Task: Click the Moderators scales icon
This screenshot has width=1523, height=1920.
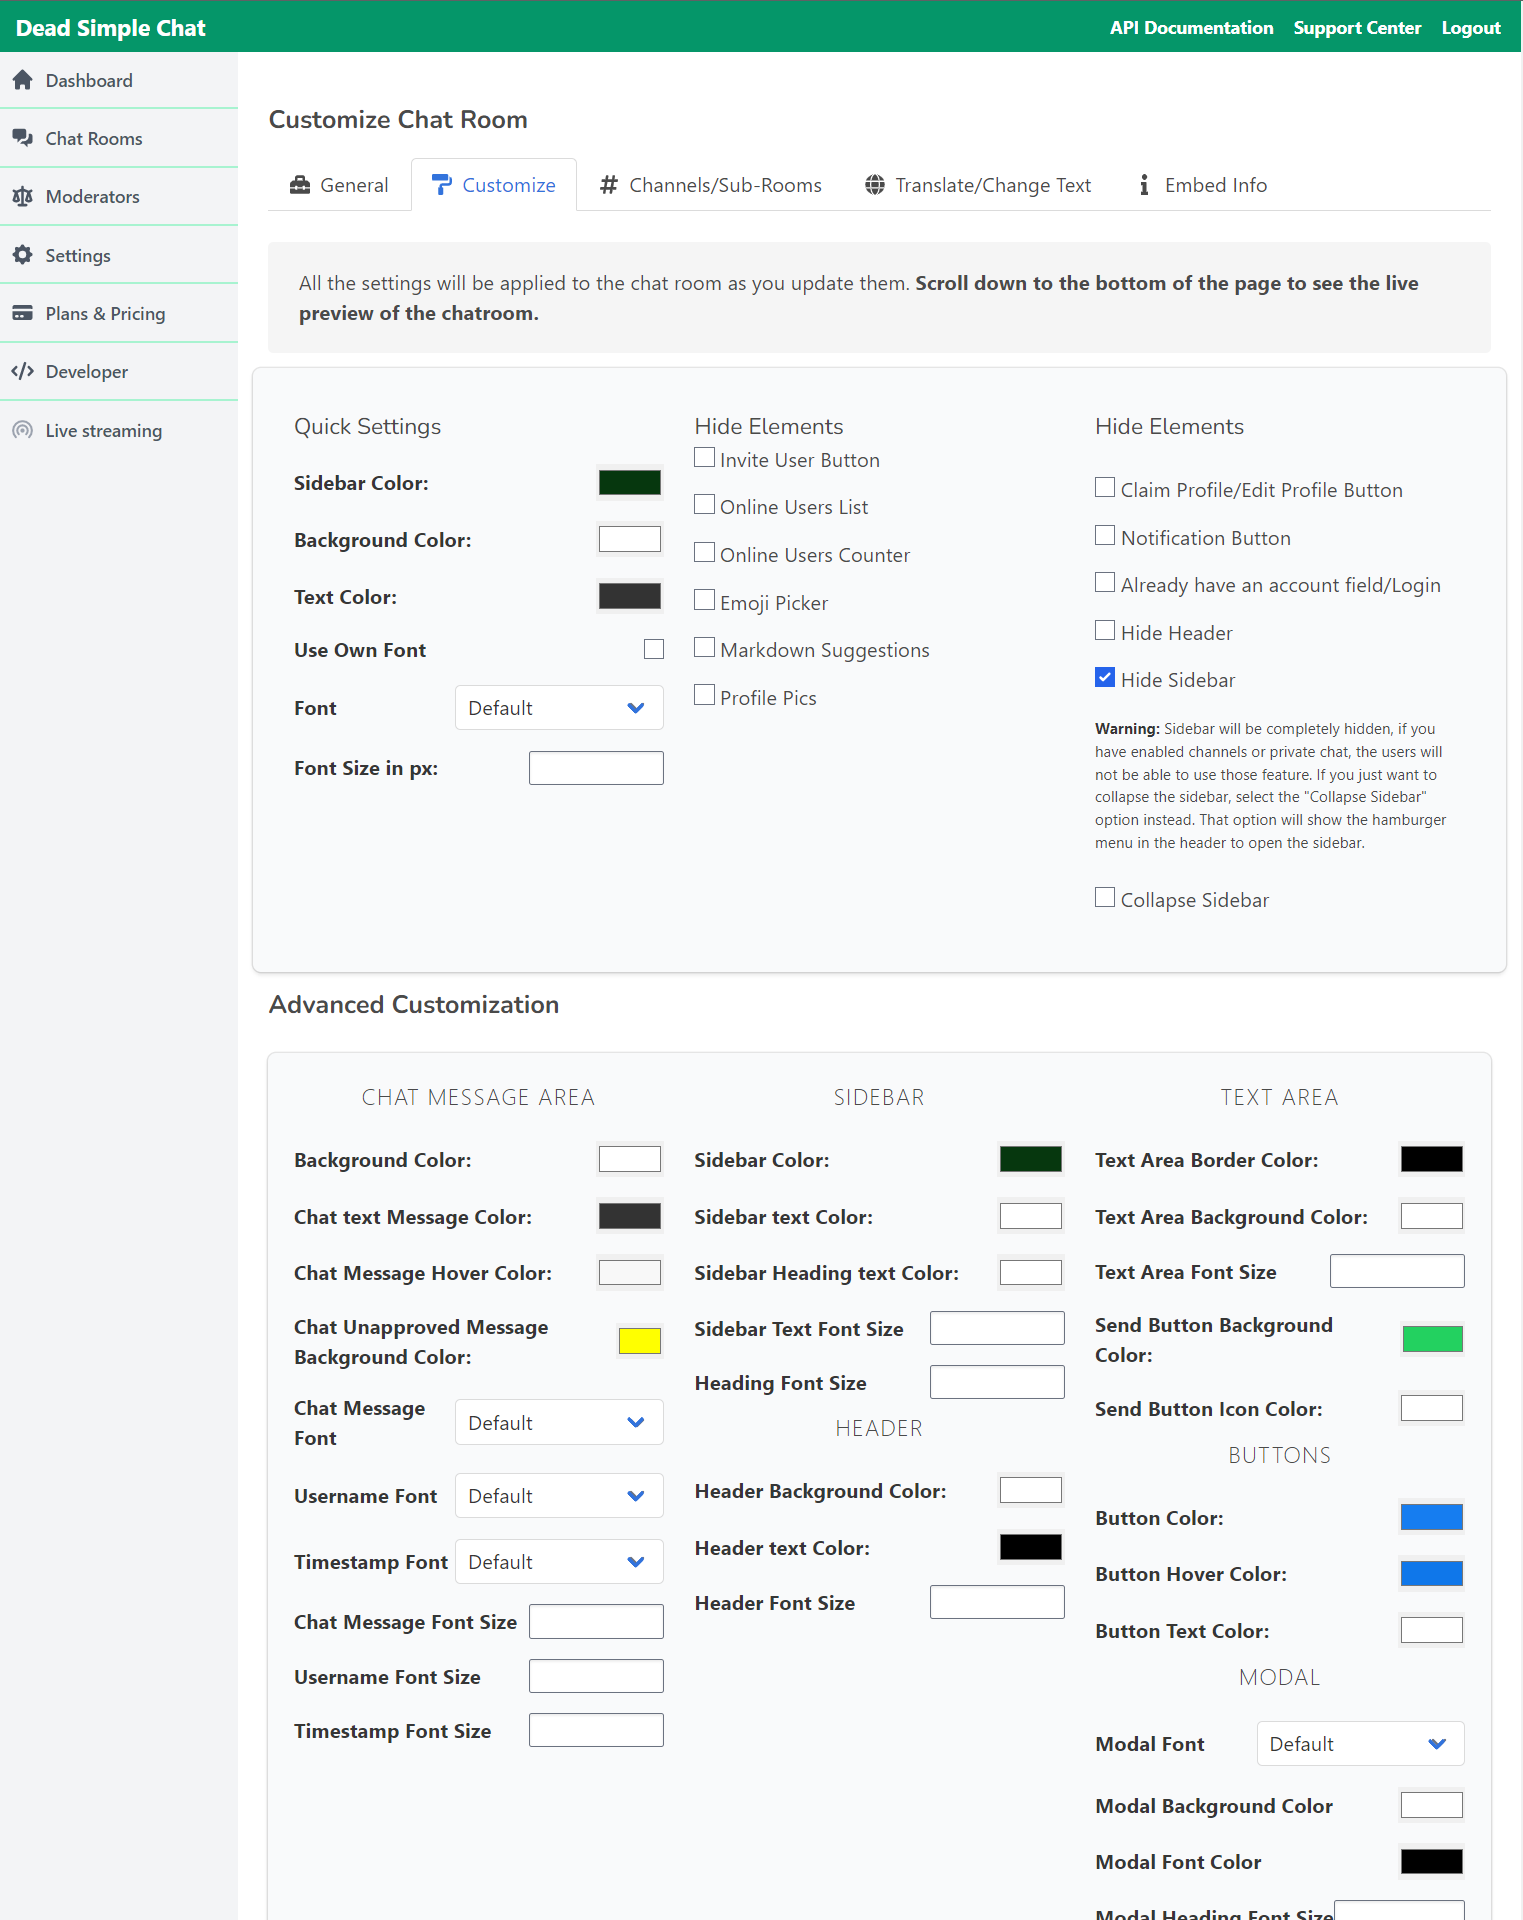Action: pos(23,196)
